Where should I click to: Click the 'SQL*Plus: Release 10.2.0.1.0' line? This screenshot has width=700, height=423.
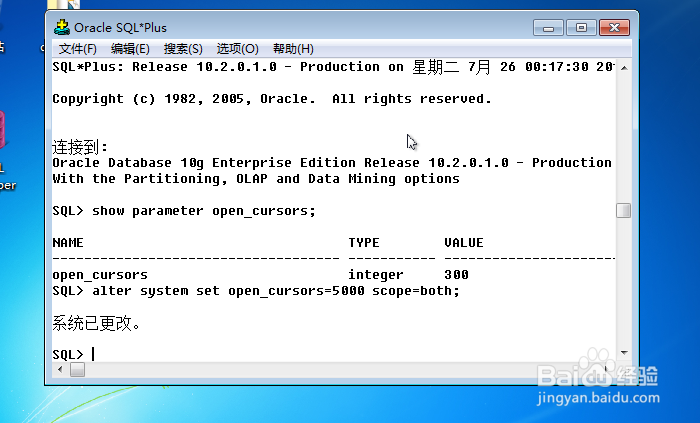coord(333,67)
